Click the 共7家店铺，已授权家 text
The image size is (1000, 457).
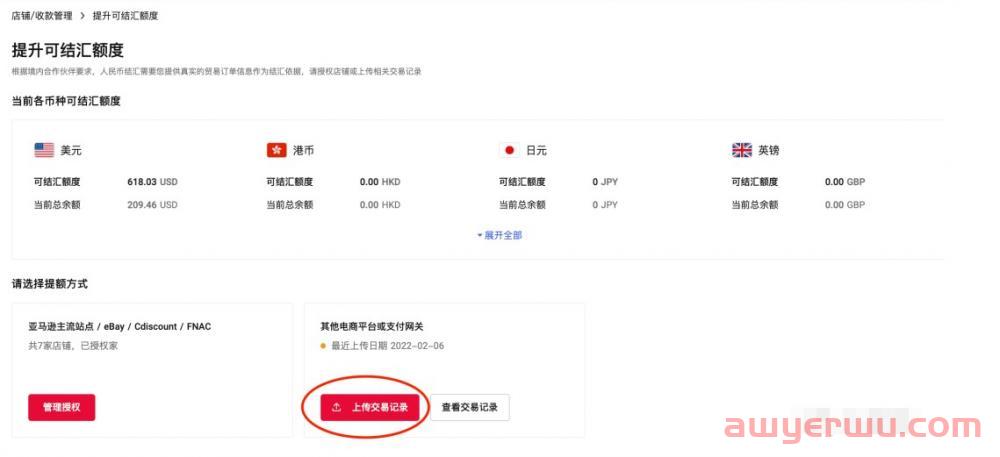pos(73,346)
